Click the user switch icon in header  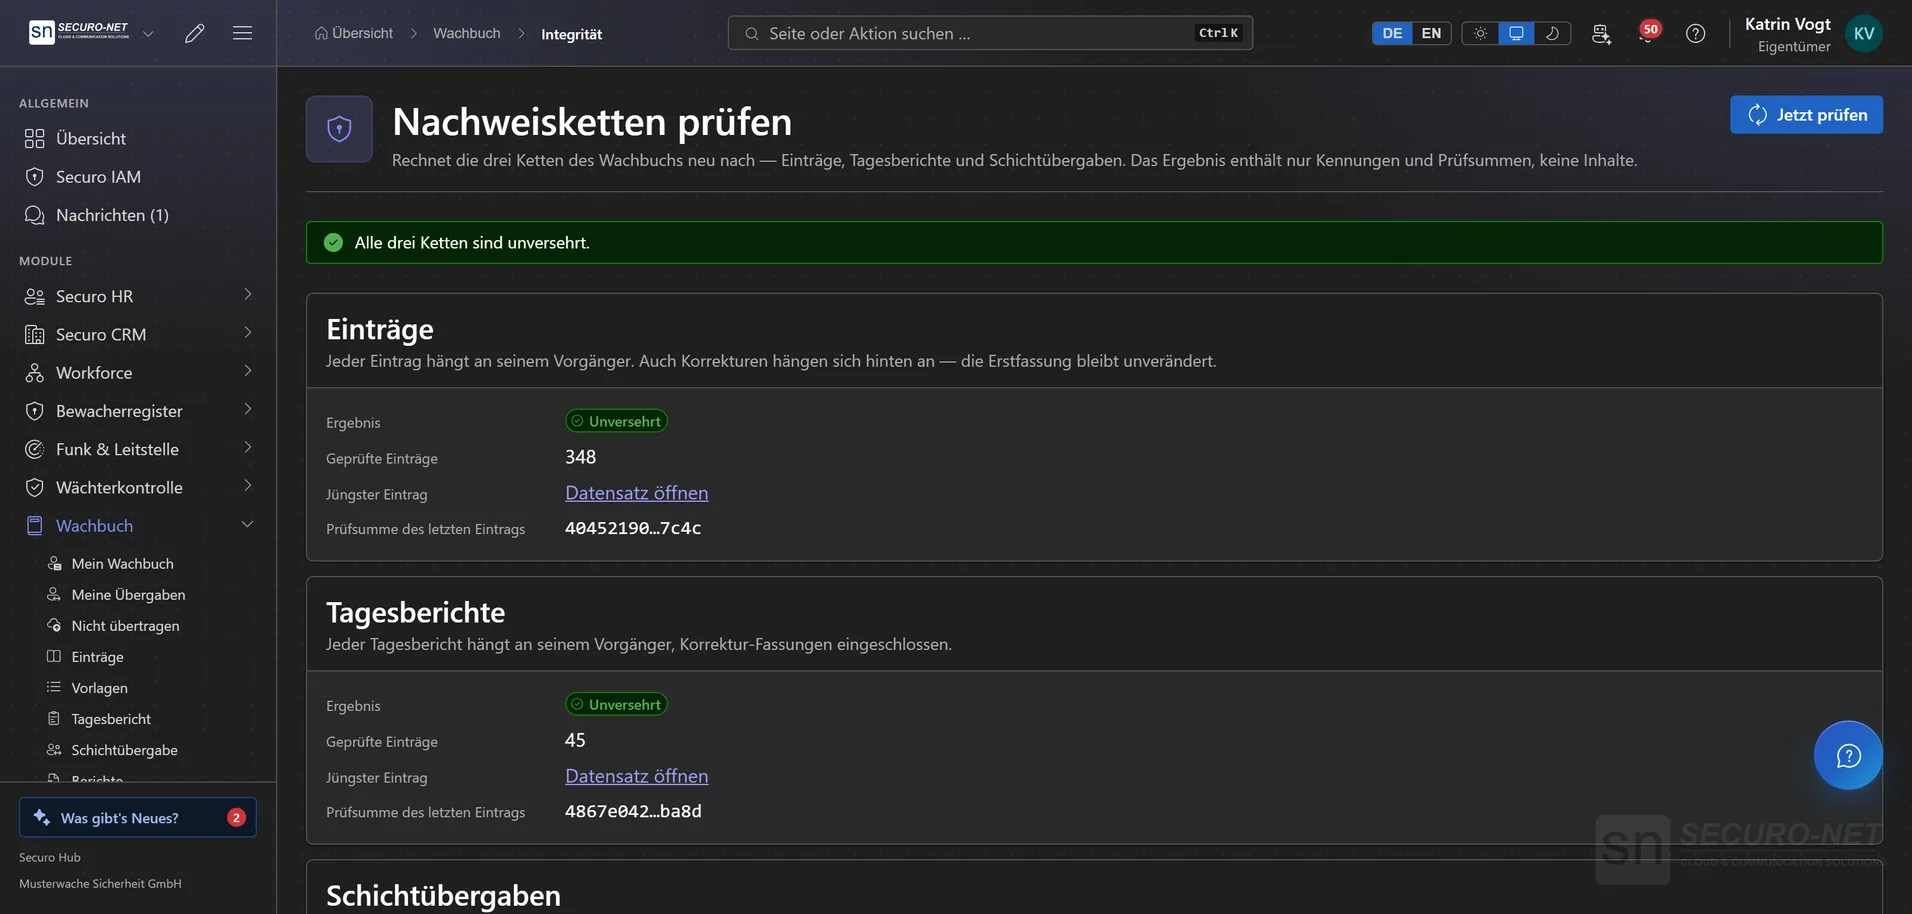(x=1601, y=33)
